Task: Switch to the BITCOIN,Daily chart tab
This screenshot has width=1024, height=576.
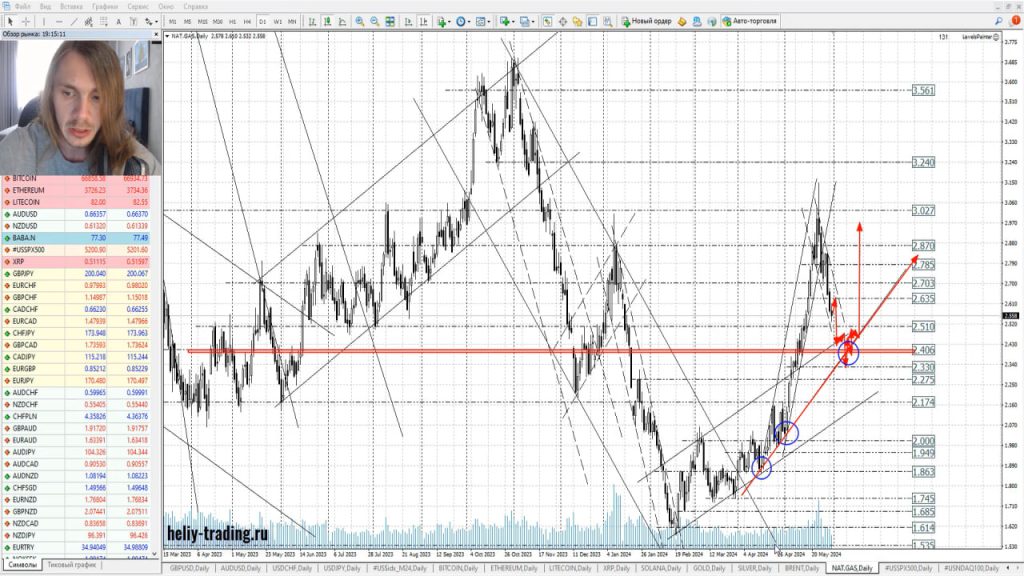Action: coord(459,567)
